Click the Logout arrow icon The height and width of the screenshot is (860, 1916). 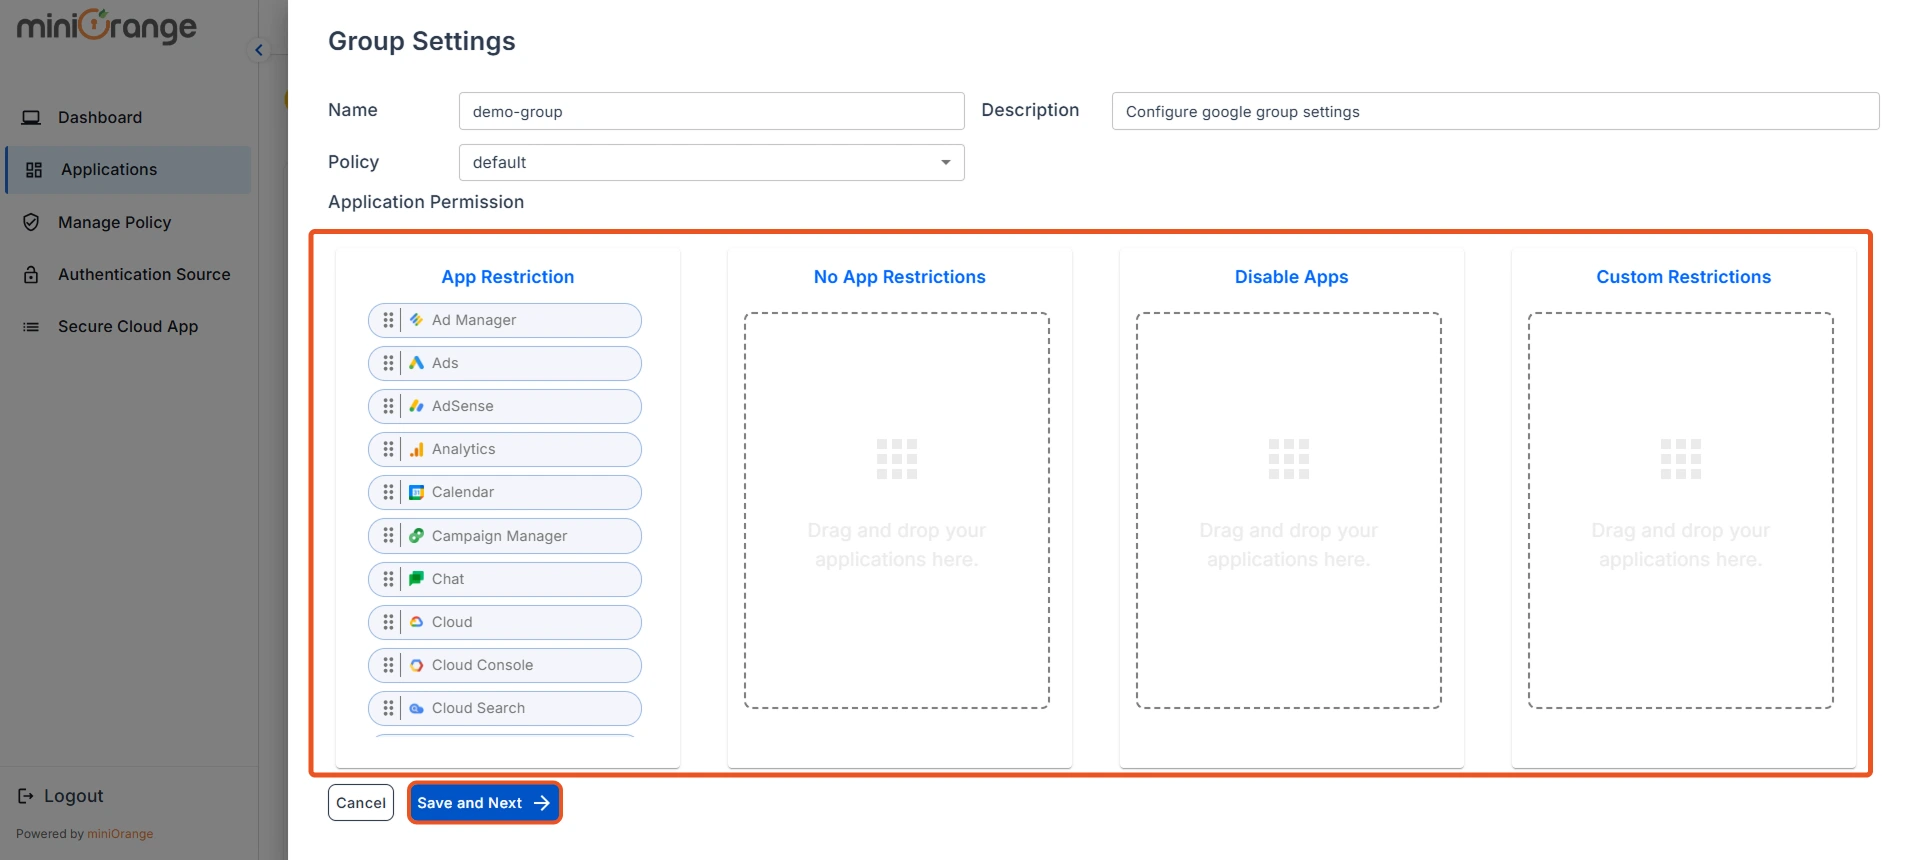26,796
